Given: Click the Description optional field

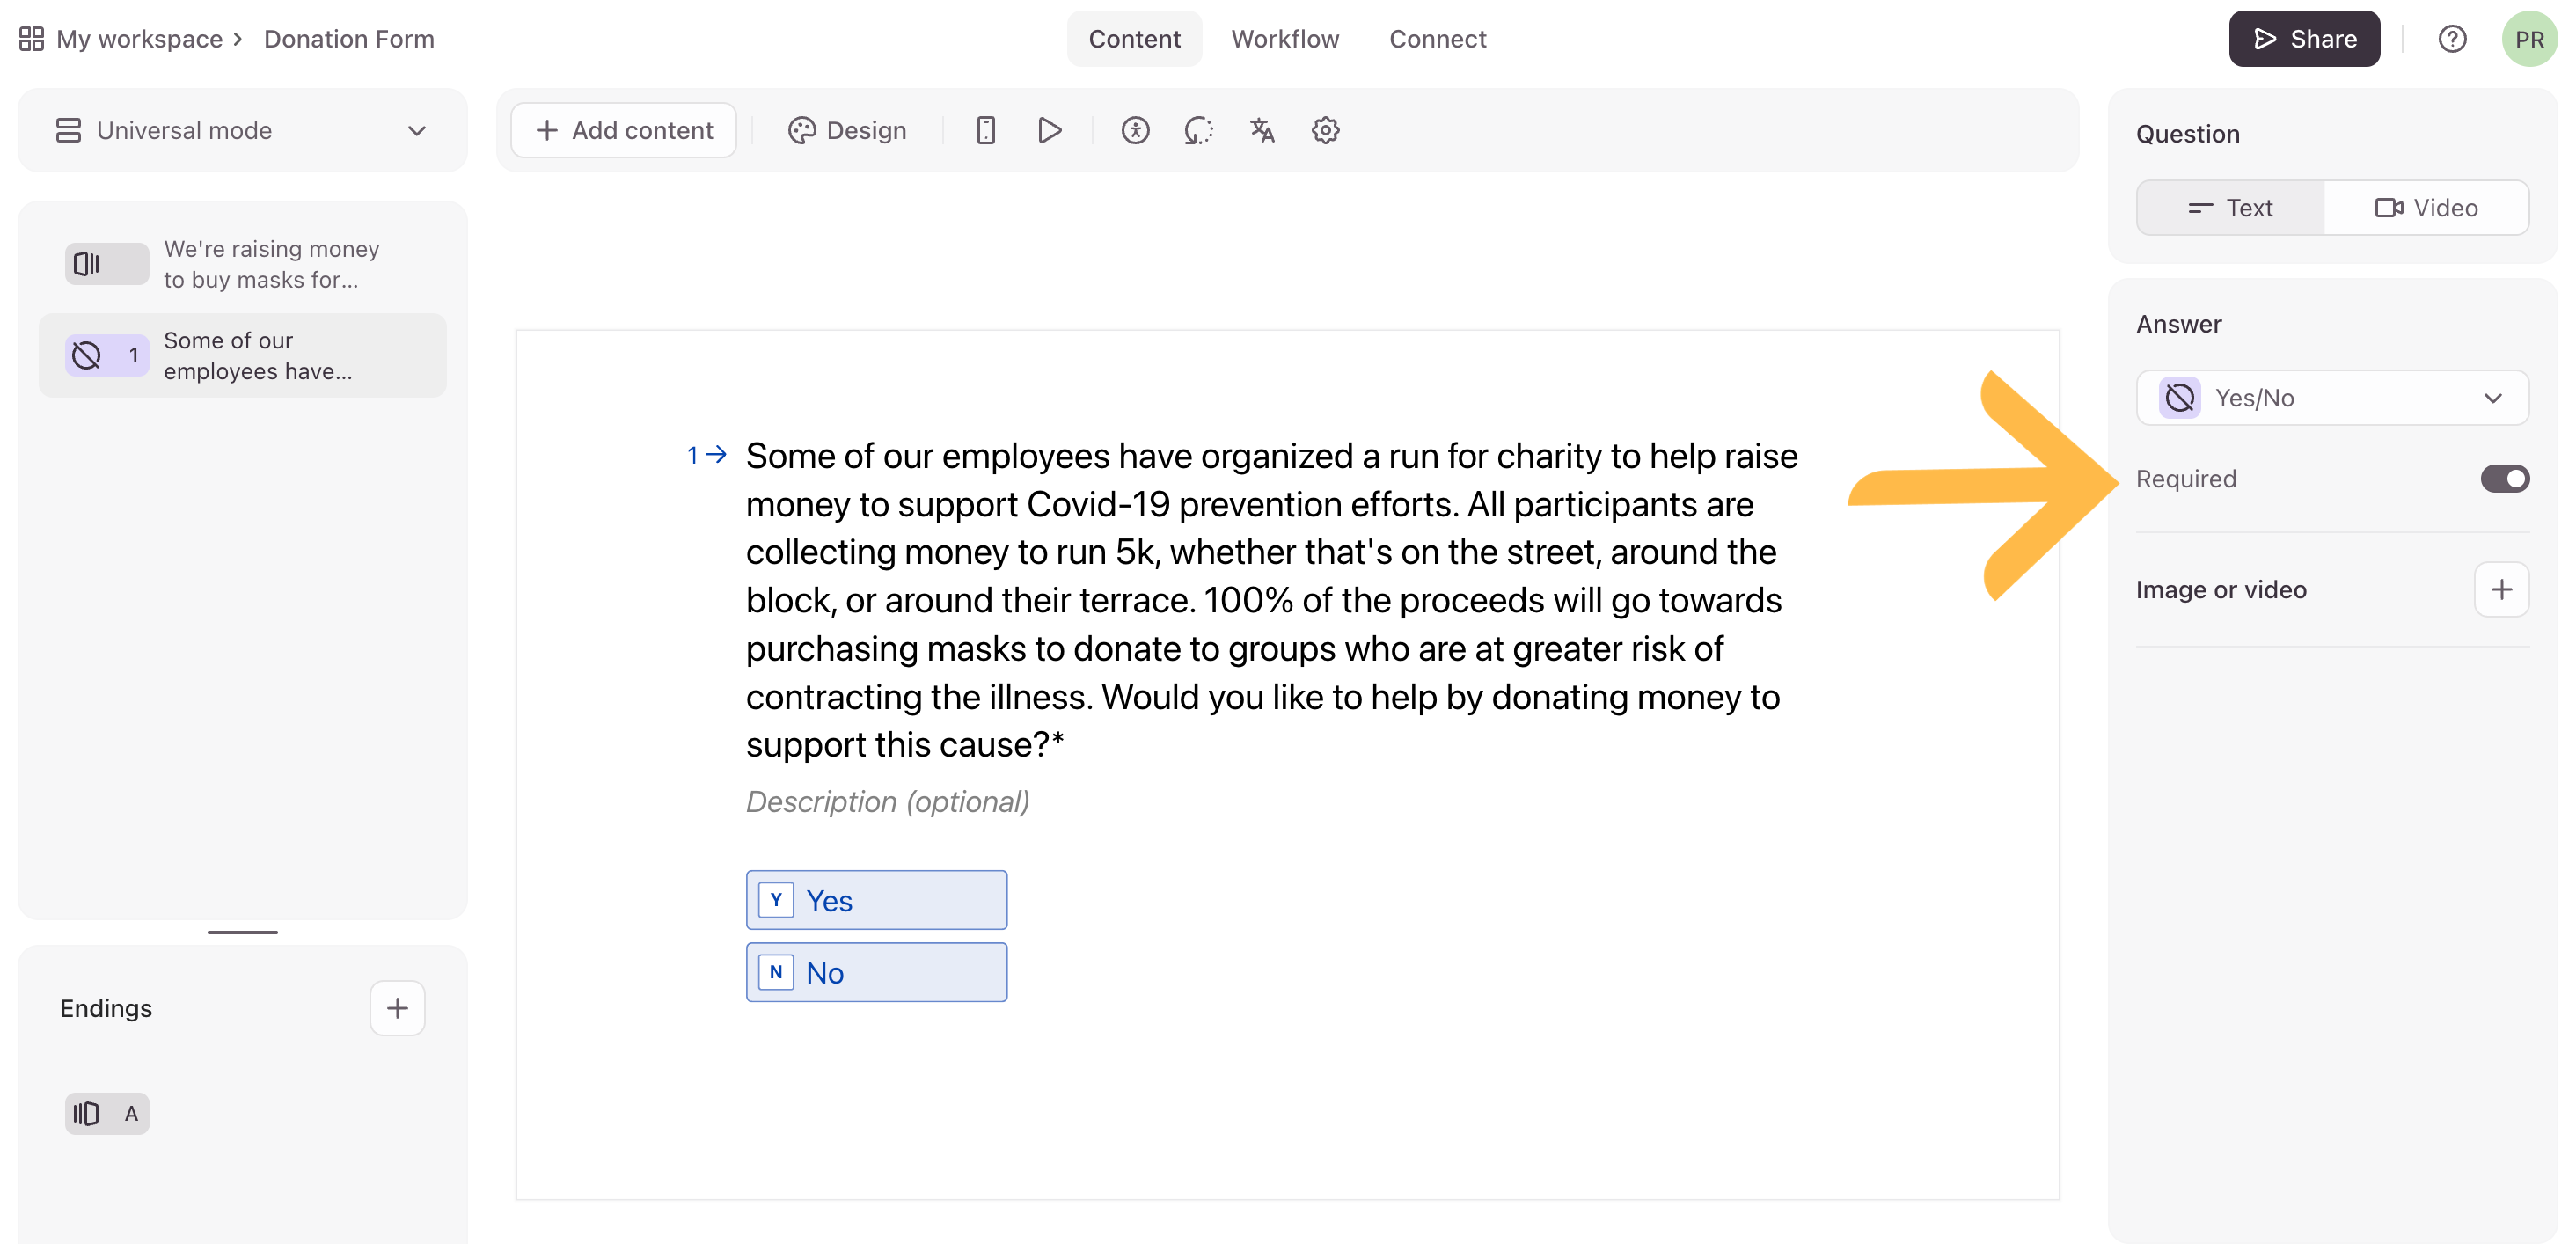Looking at the screenshot, I should pyautogui.click(x=887, y=802).
